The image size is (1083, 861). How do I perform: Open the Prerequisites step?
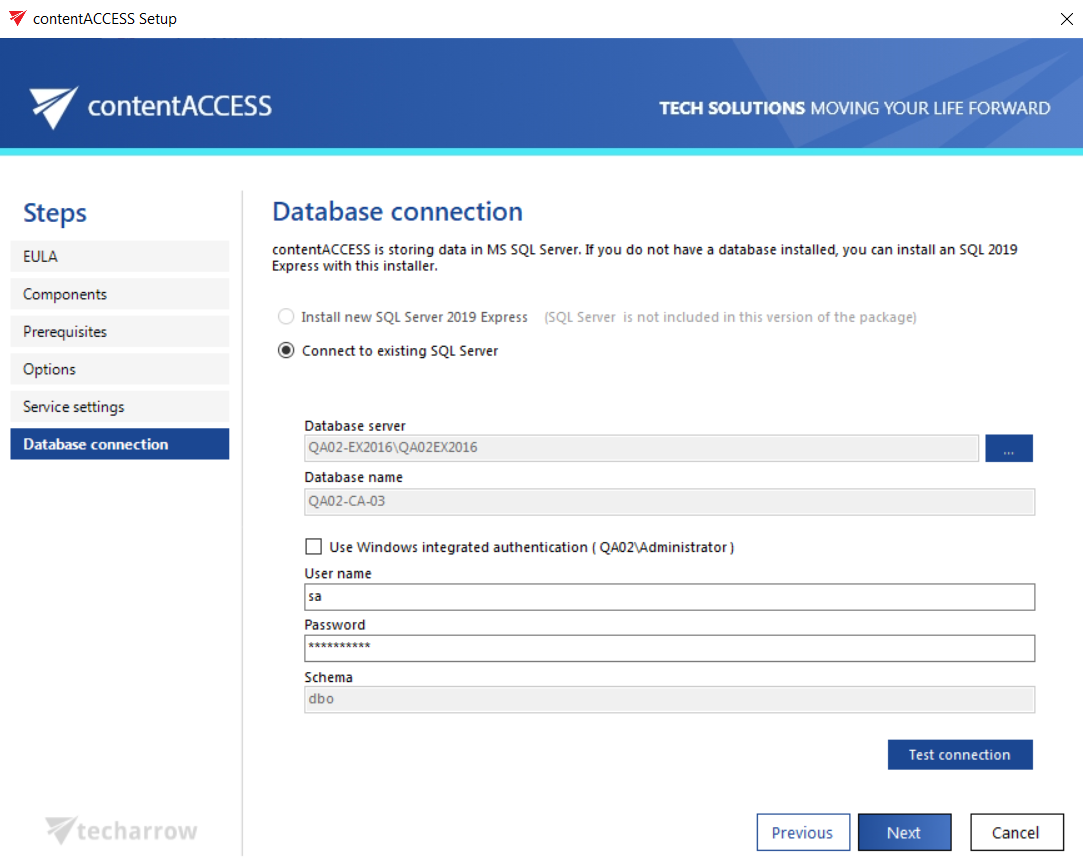coord(119,332)
